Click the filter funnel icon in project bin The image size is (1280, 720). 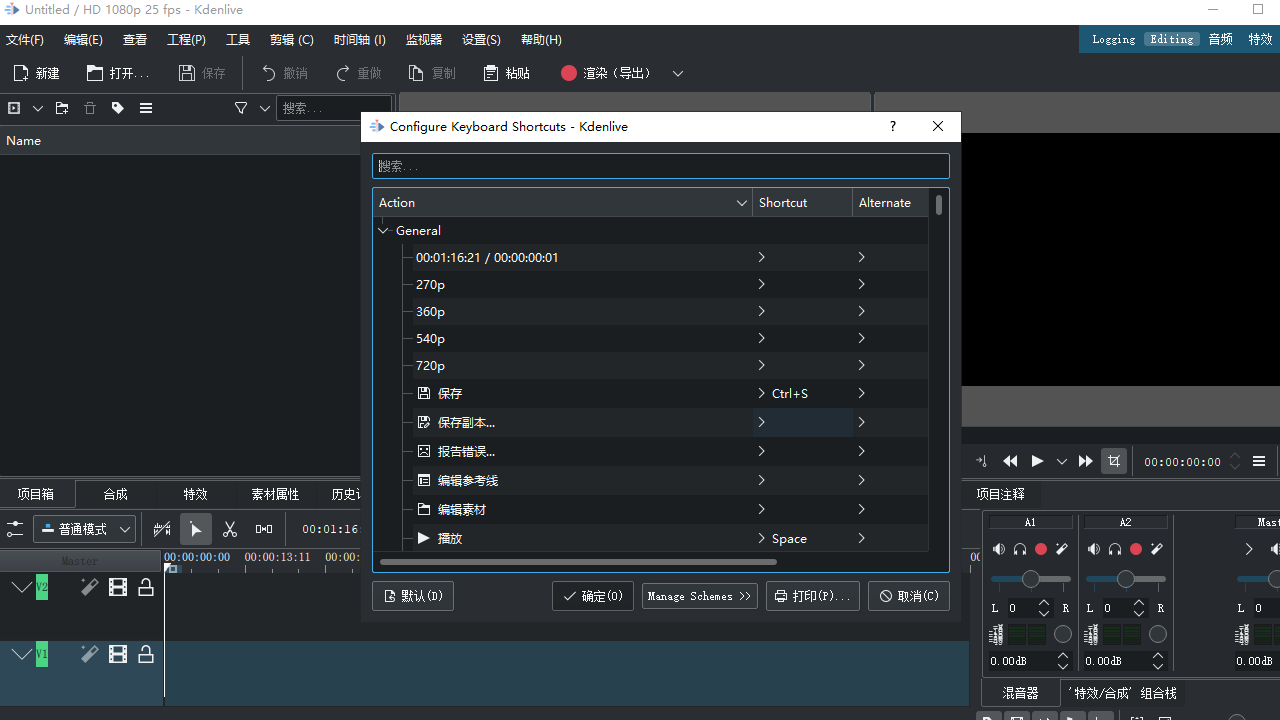[241, 108]
